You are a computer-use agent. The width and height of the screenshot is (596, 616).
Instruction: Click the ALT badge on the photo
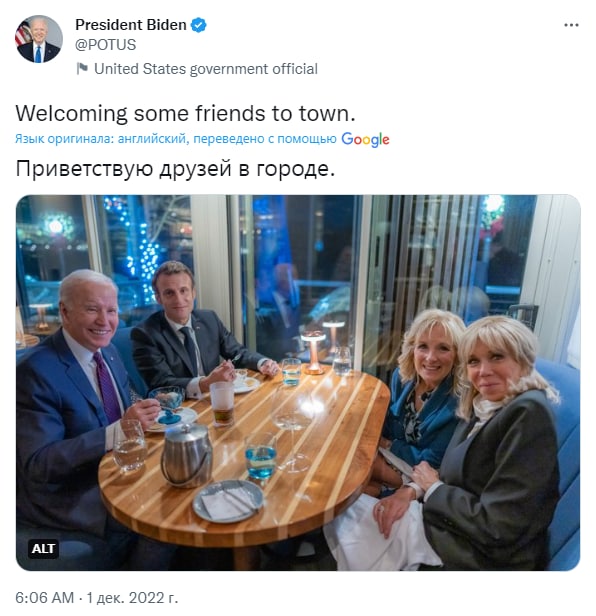pyautogui.click(x=43, y=548)
